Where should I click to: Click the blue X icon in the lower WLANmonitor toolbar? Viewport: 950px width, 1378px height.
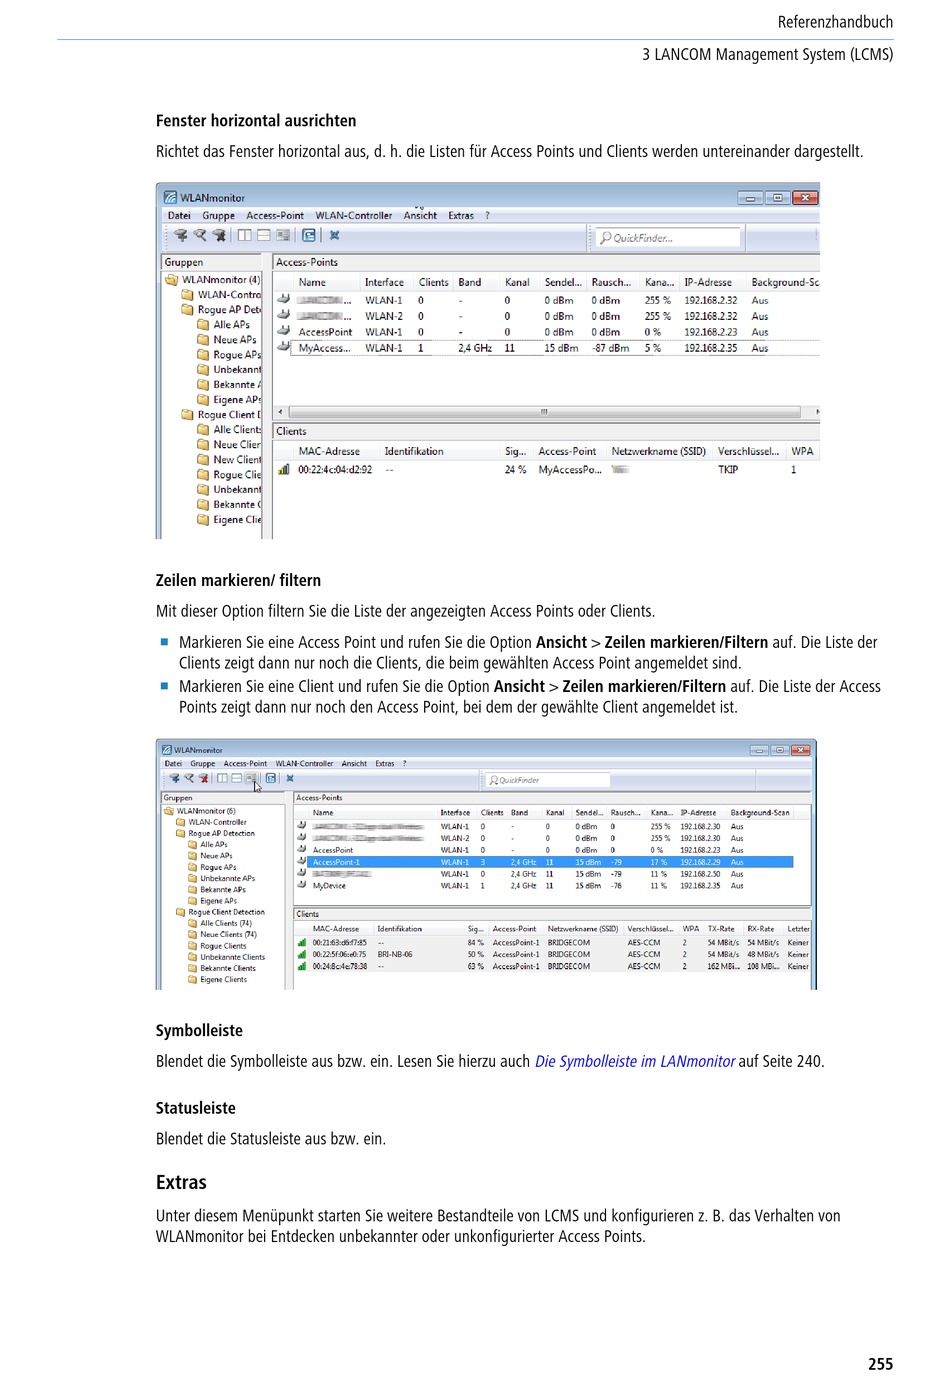click(290, 778)
